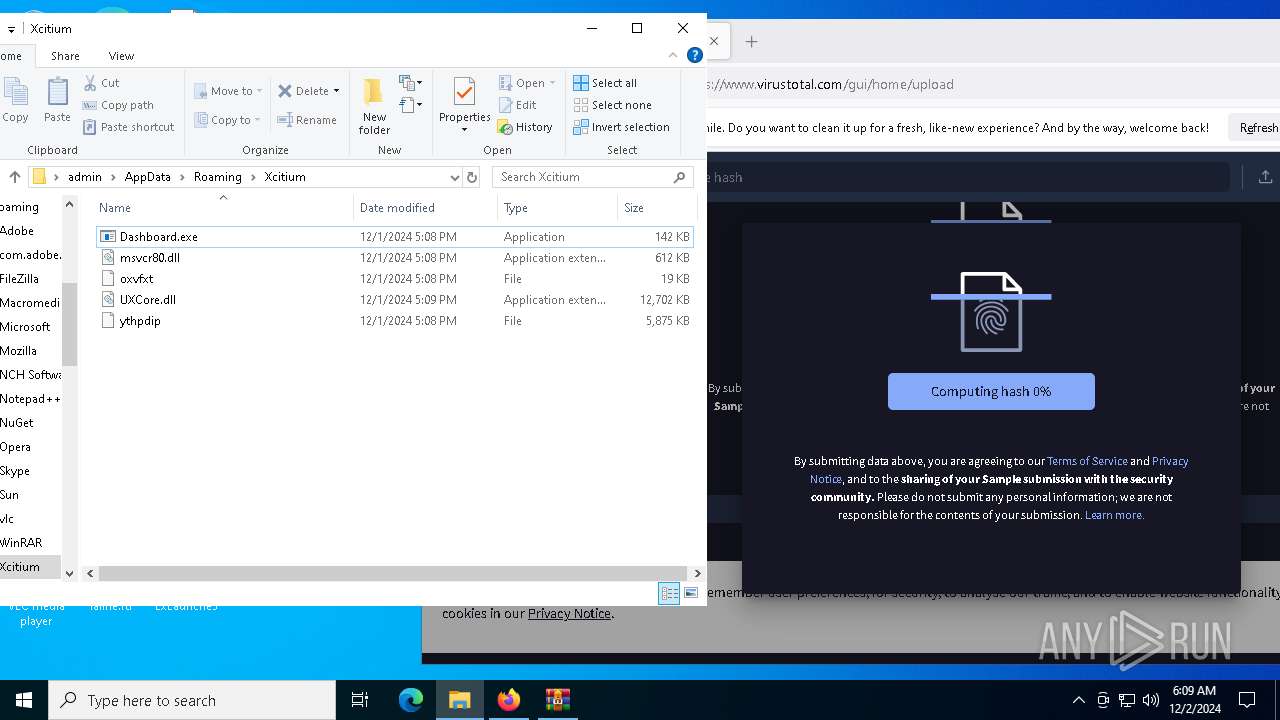This screenshot has height=720, width=1280.
Task: Expand the Properties dropdown arrow
Action: click(x=464, y=130)
